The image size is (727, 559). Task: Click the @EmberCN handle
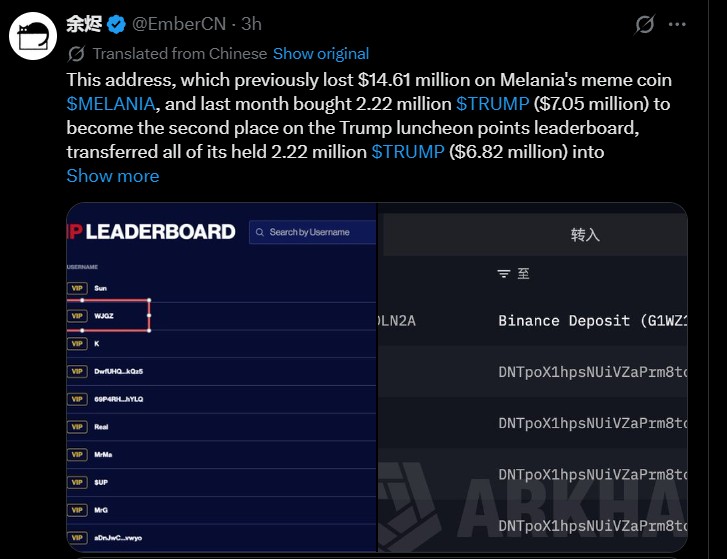coord(179,24)
